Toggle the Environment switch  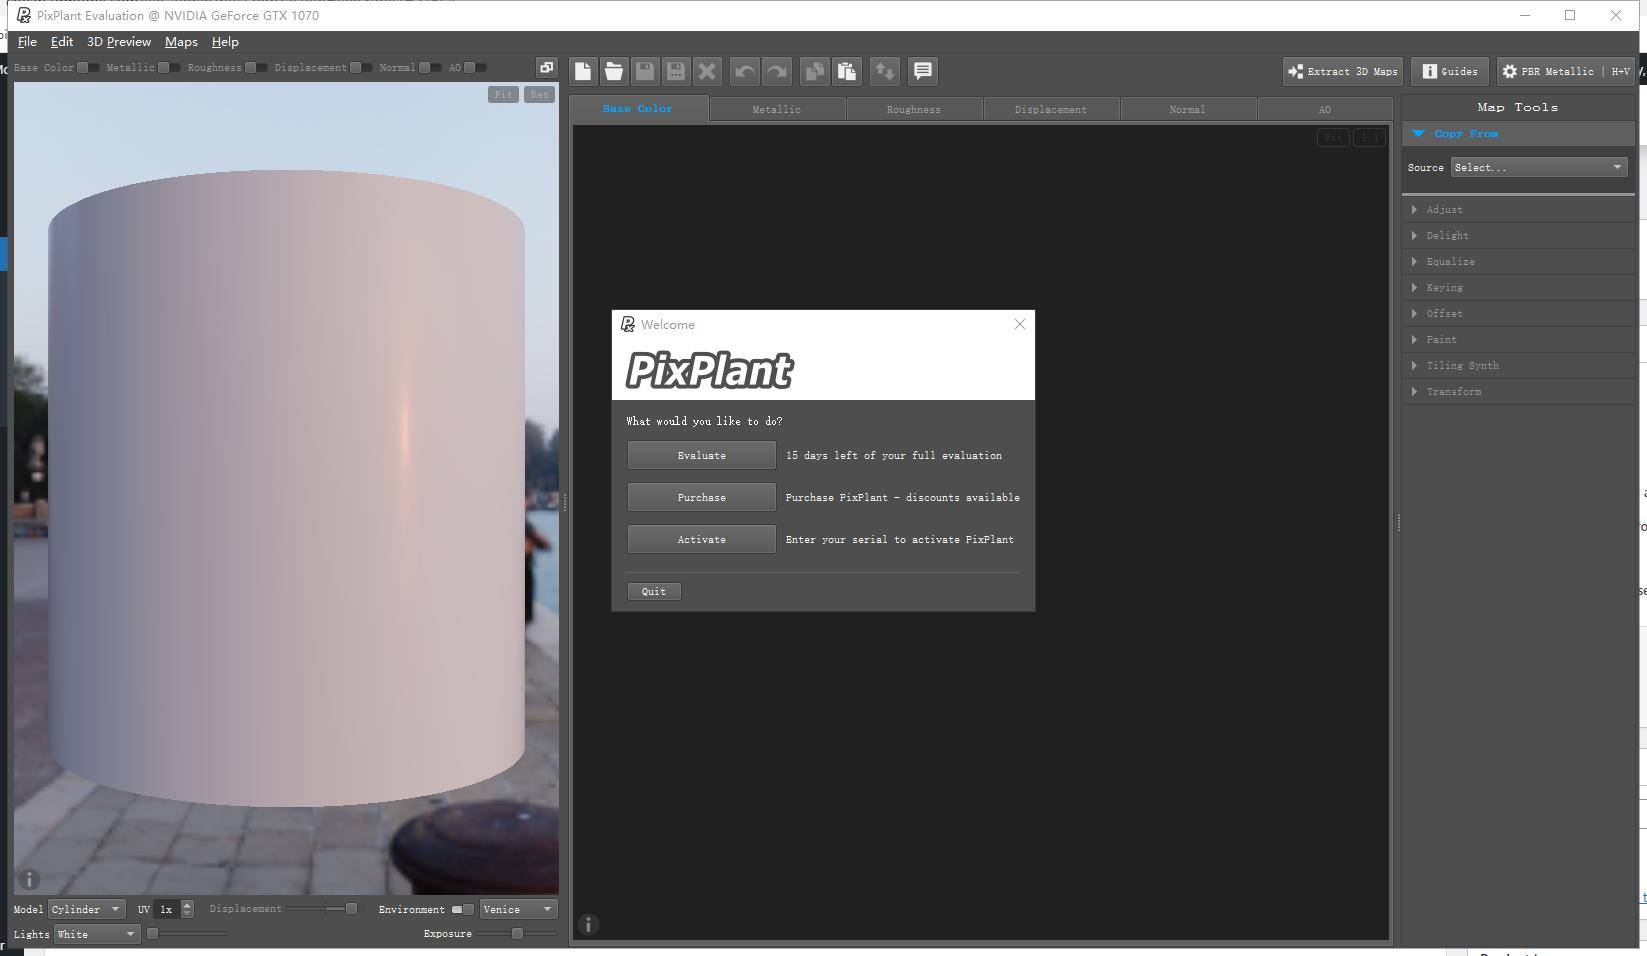click(x=463, y=909)
